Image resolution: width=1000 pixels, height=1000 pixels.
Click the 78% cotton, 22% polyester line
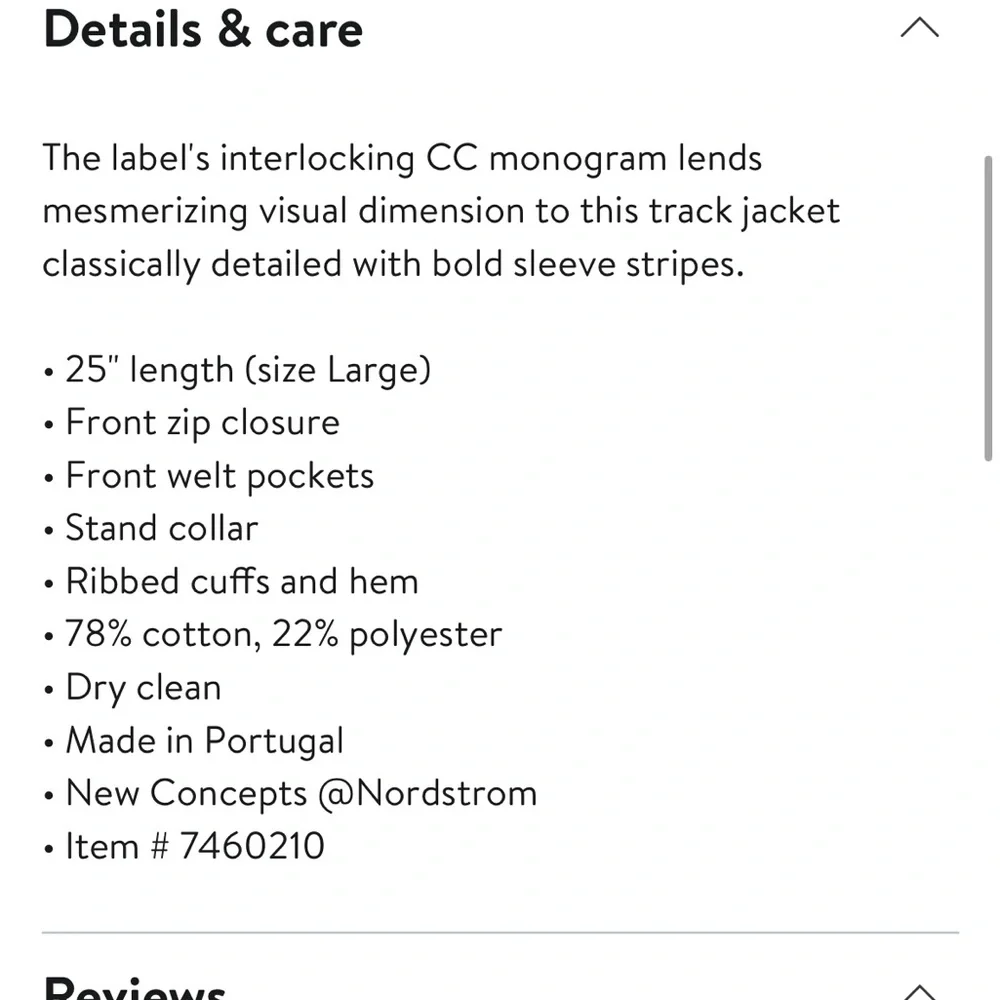pyautogui.click(x=284, y=635)
